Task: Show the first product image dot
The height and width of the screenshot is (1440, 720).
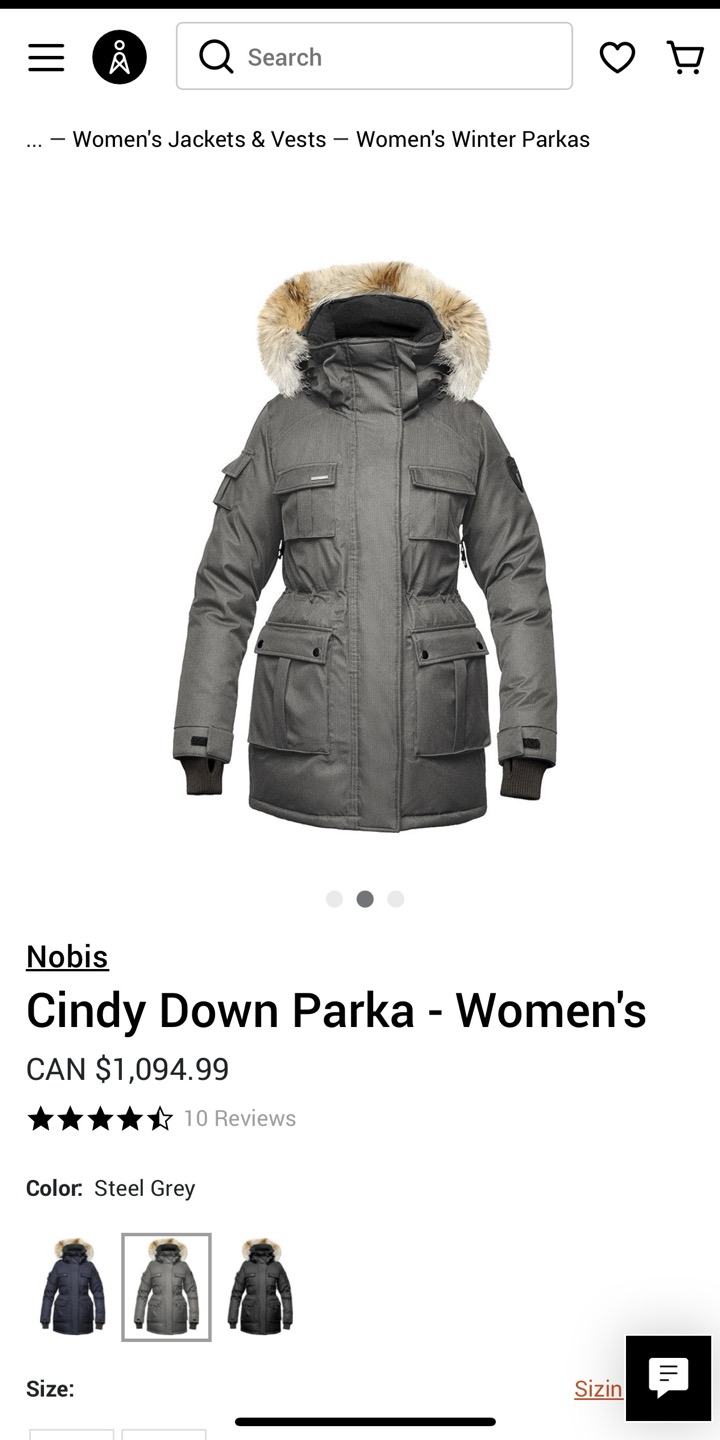Action: coord(334,899)
